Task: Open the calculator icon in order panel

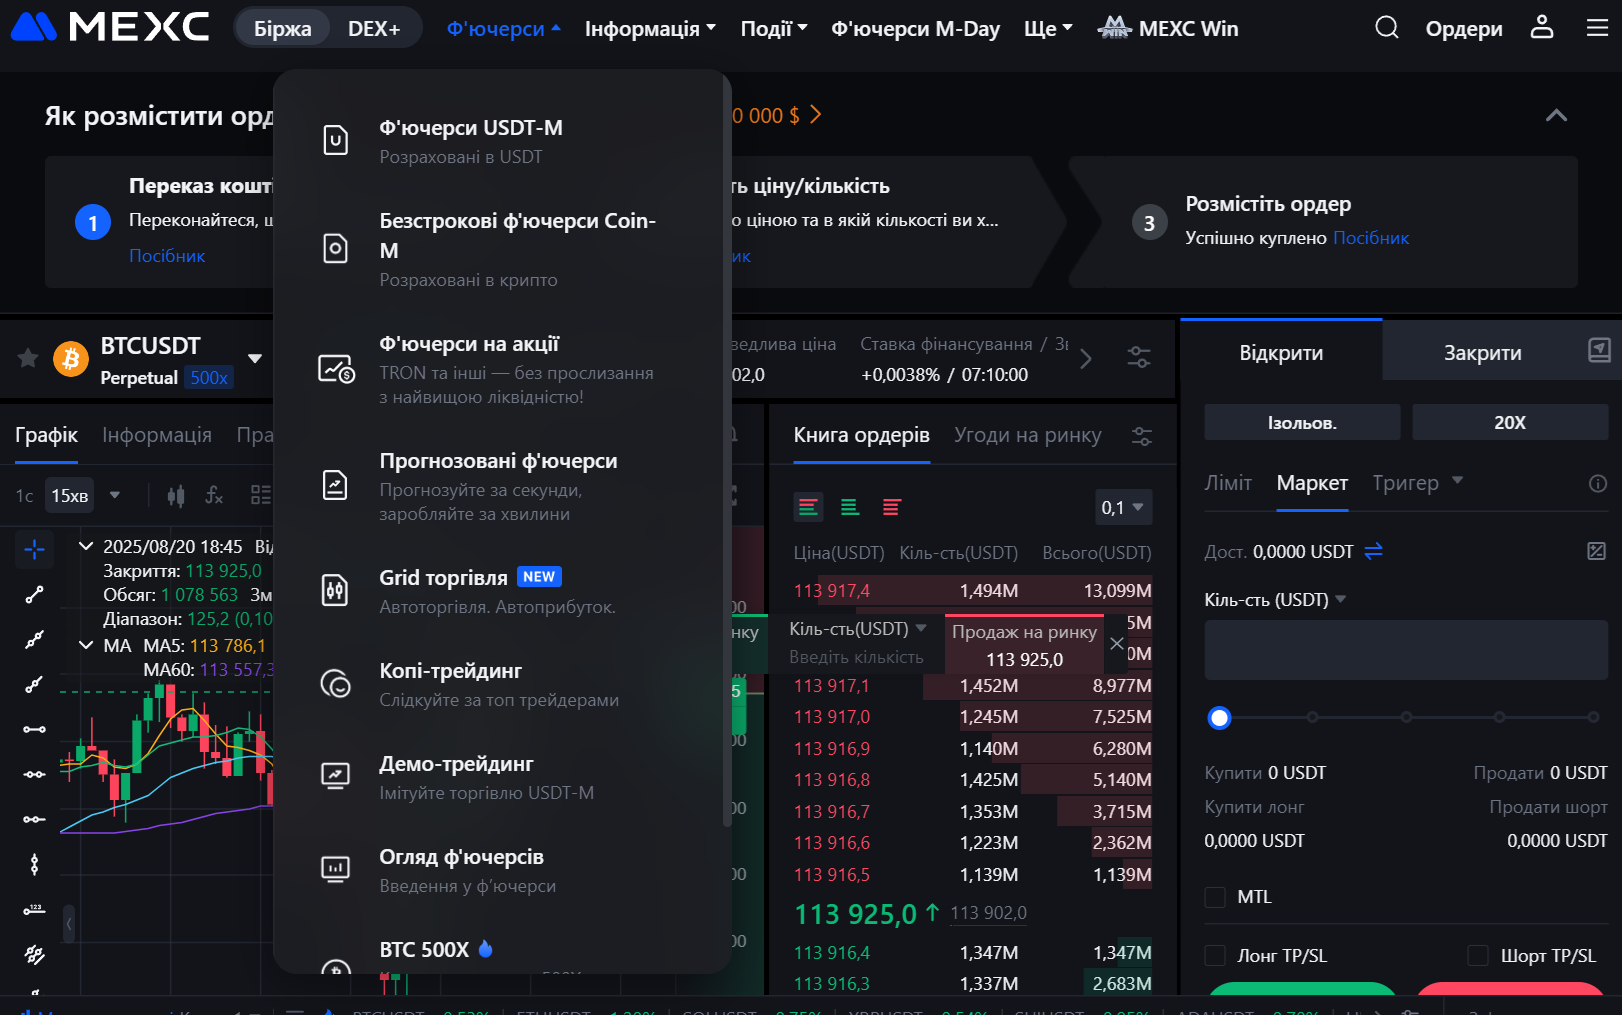Action: (x=1597, y=551)
